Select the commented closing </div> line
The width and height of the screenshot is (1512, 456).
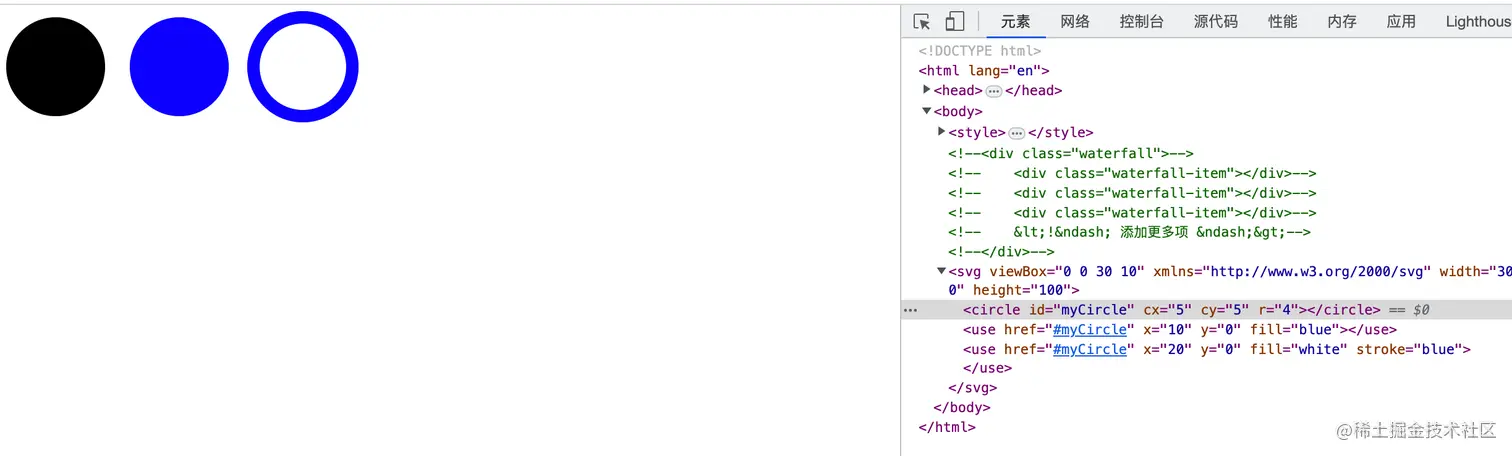[1002, 252]
